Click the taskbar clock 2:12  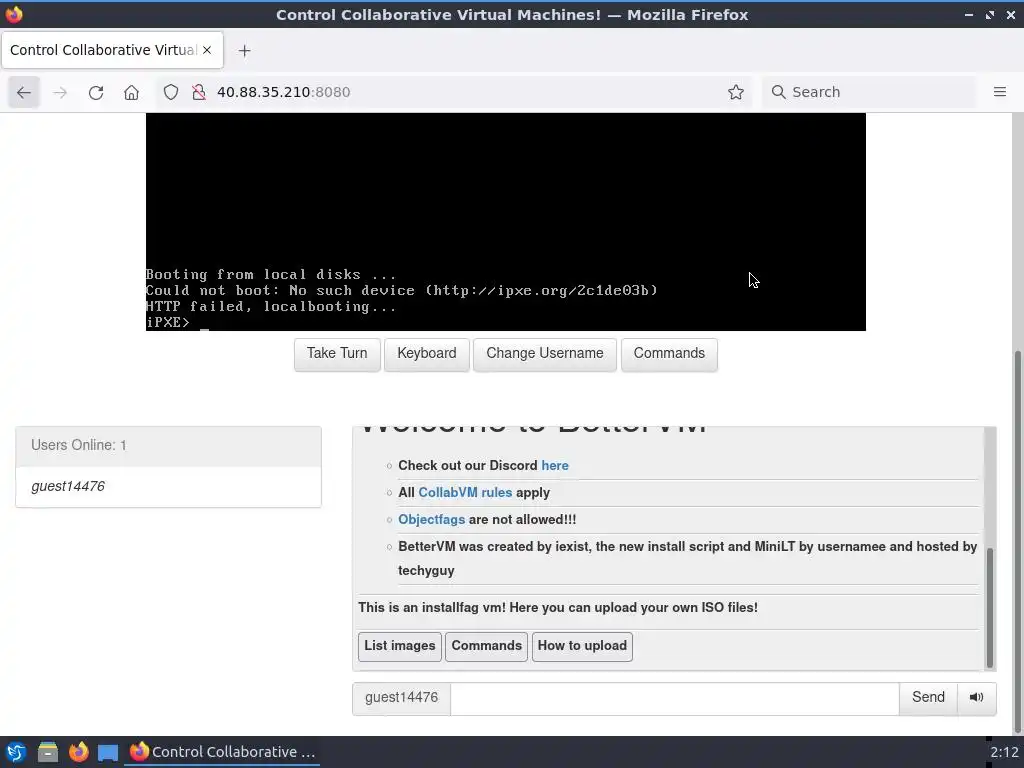pos(1004,752)
